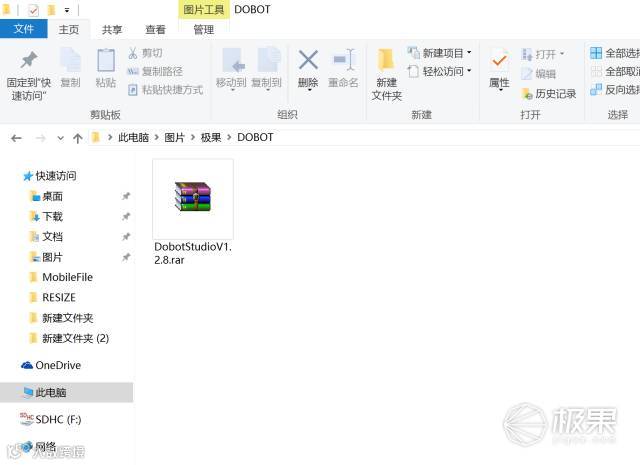
Task: Click the Back arrow in navigation bar
Action: [16, 138]
